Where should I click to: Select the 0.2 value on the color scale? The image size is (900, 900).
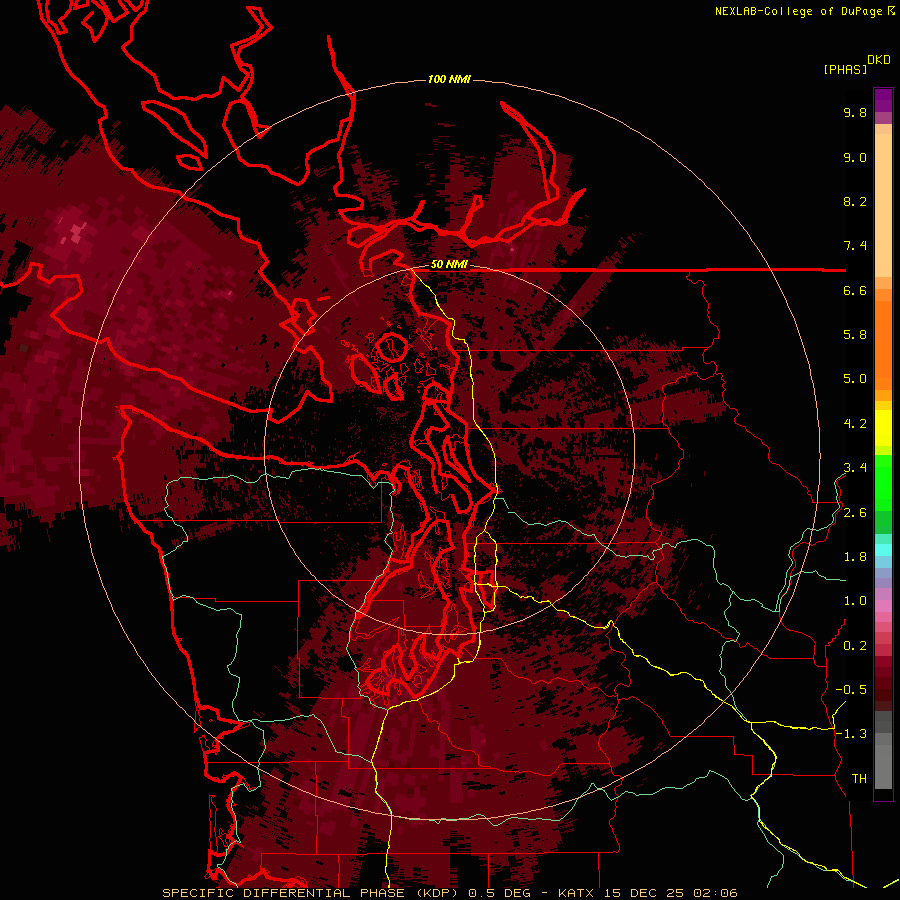coord(855,646)
